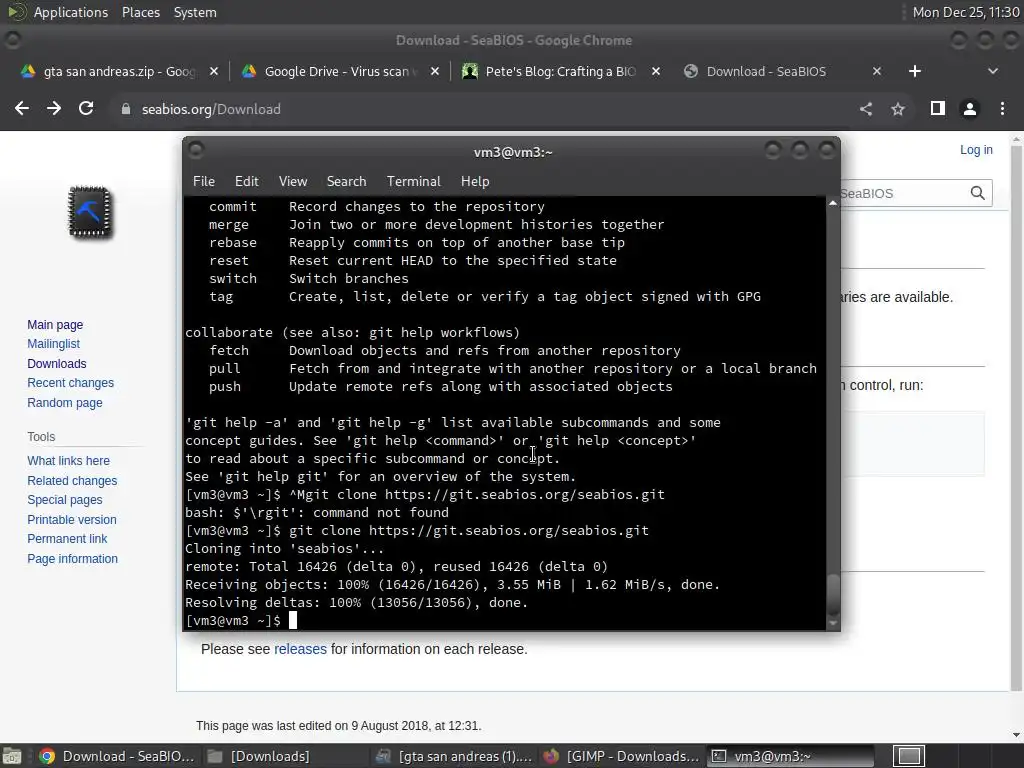Click the wiki search magnifier icon
The width and height of the screenshot is (1024, 768).
[x=978, y=193]
